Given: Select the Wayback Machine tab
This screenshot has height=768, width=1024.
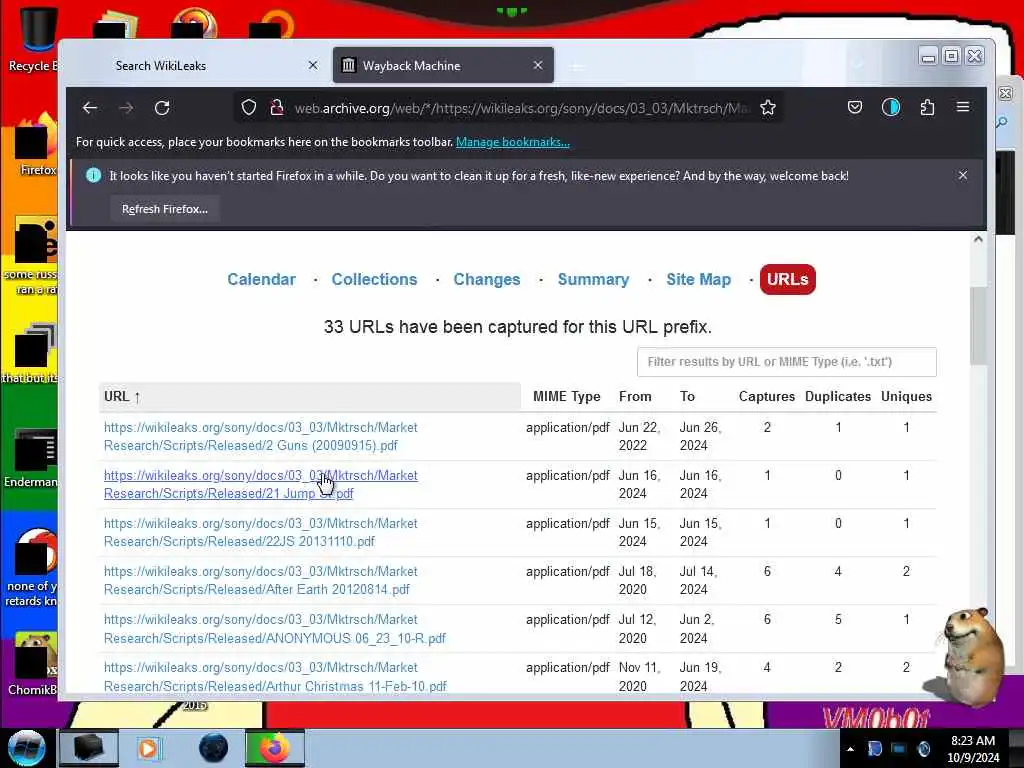Looking at the screenshot, I should pos(443,65).
